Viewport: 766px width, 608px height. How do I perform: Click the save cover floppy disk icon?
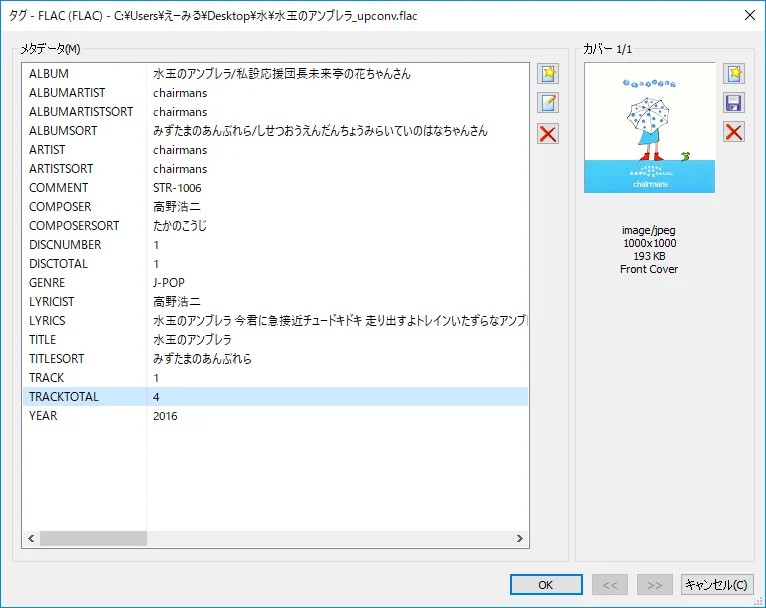tap(734, 103)
